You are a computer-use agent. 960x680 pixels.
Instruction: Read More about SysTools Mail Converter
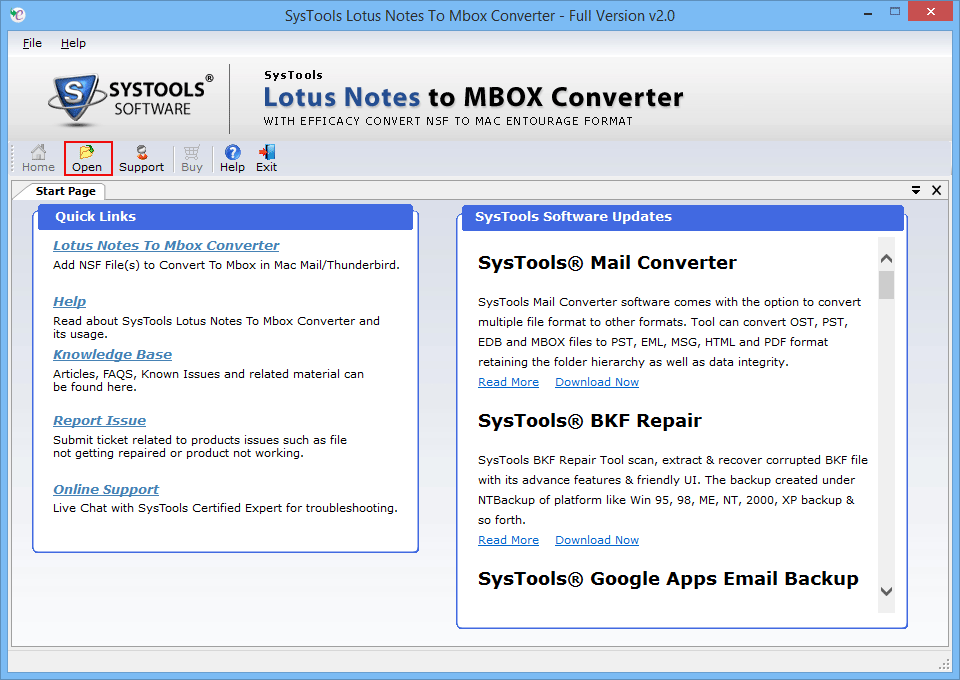tap(508, 382)
